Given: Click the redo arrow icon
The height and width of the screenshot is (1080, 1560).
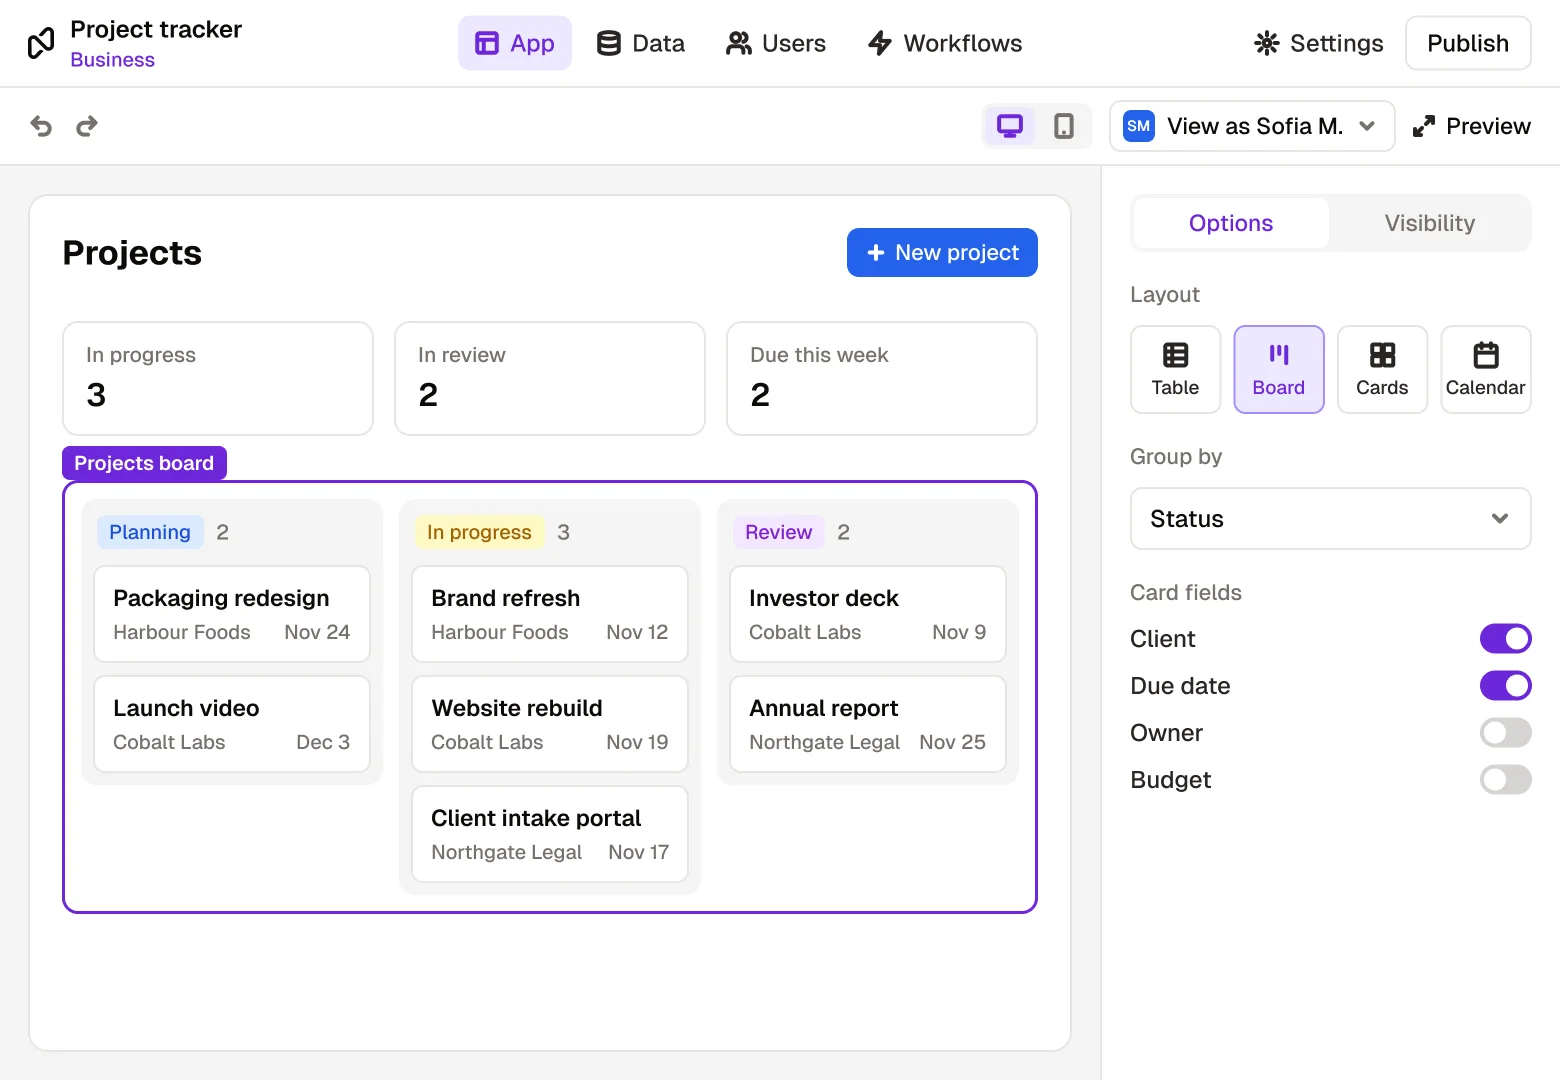Looking at the screenshot, I should point(87,126).
